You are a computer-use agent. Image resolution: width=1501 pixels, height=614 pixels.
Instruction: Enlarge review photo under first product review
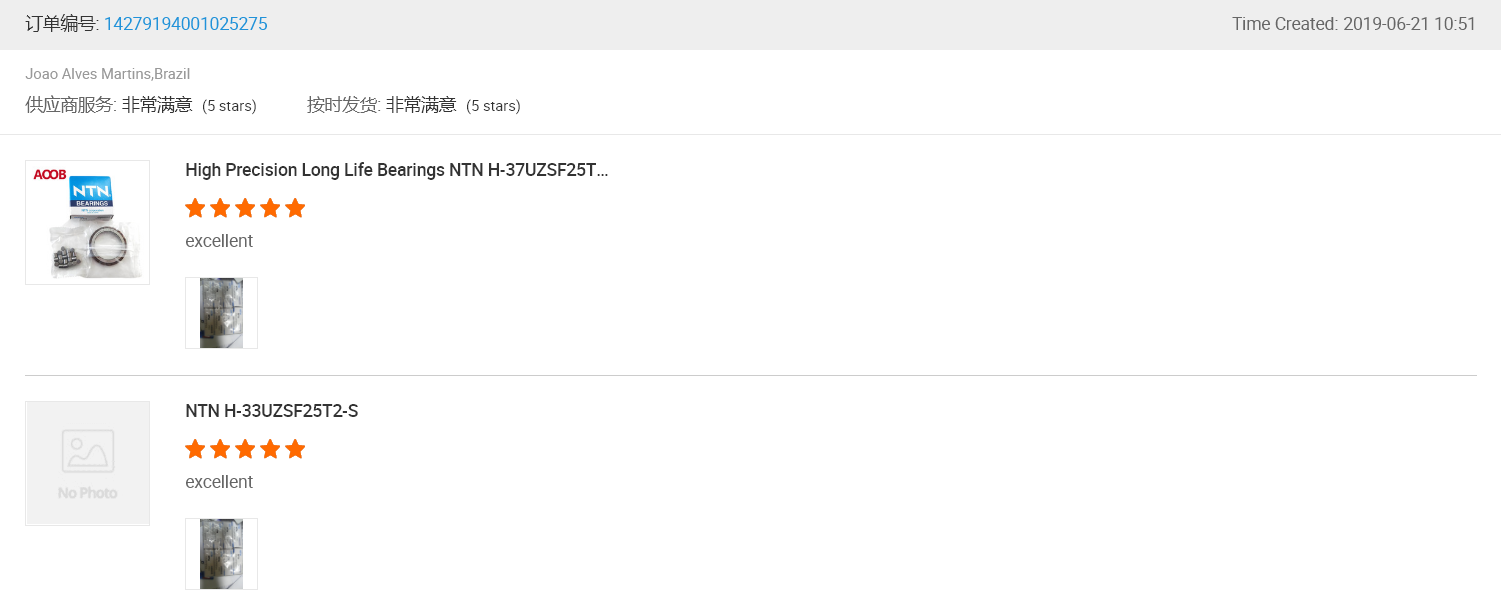(221, 313)
